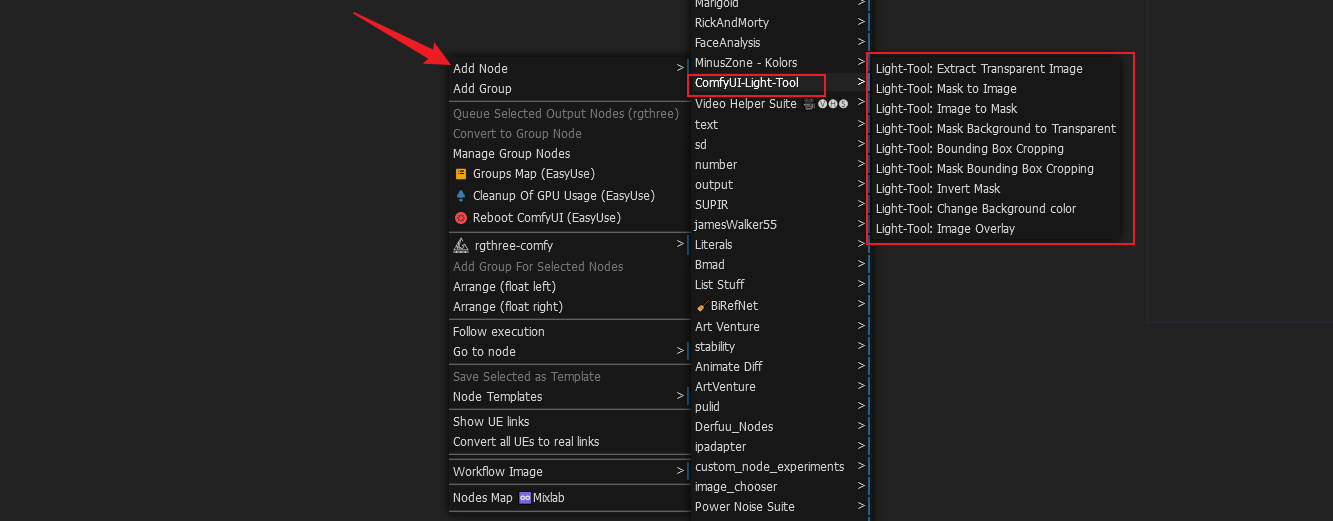This screenshot has height=521, width=1333.
Task: Open the List Stuff category
Action: [x=779, y=285]
